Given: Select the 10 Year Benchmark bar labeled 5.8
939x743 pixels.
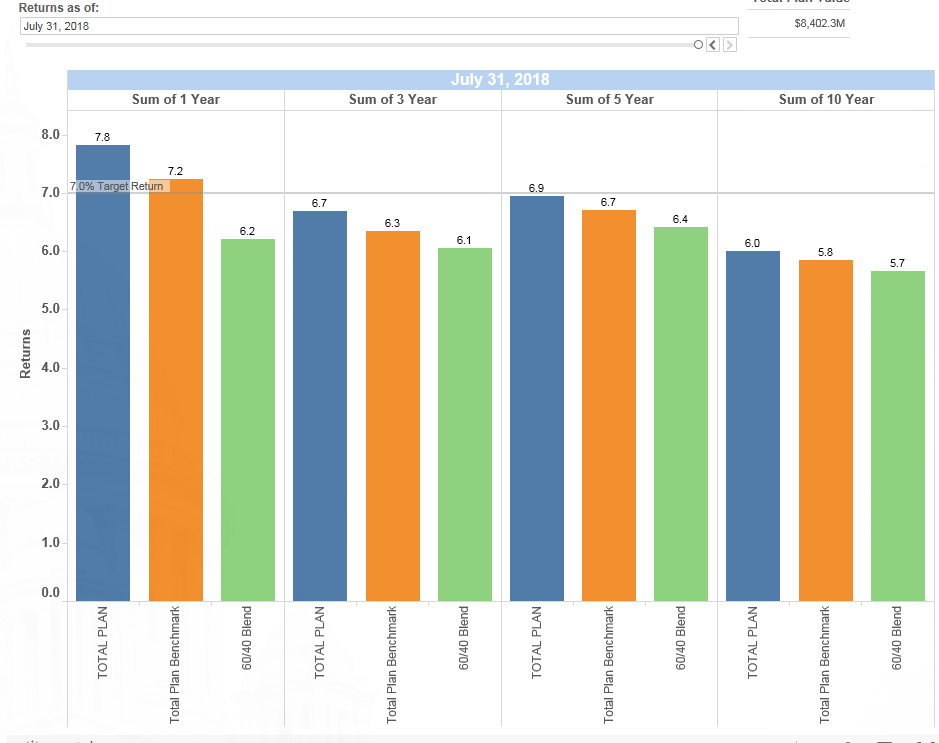Looking at the screenshot, I should 826,430.
